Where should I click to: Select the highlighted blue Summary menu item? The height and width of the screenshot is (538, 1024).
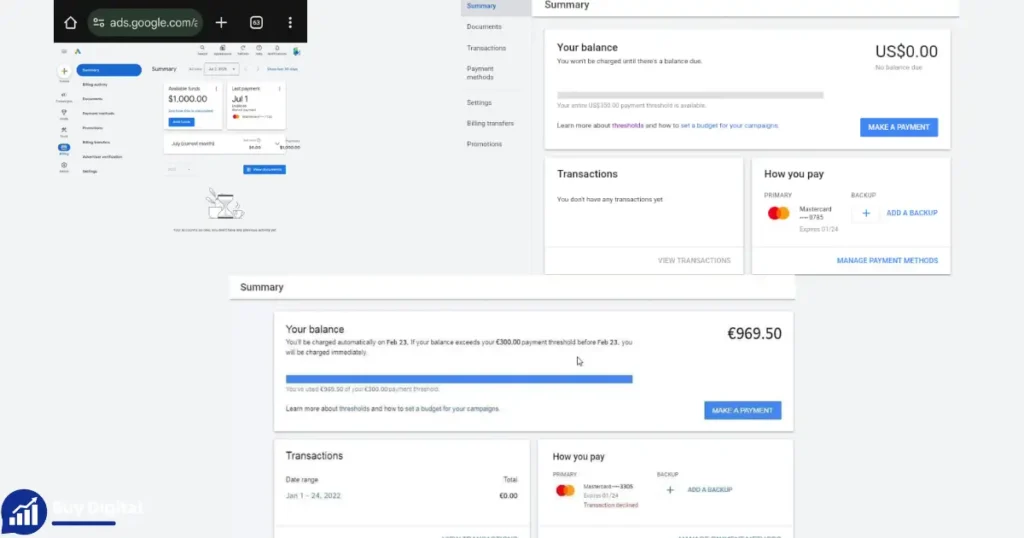(109, 70)
